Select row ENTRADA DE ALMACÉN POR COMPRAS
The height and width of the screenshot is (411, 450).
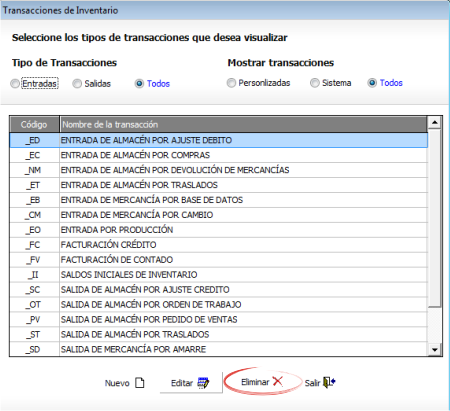(x=219, y=155)
